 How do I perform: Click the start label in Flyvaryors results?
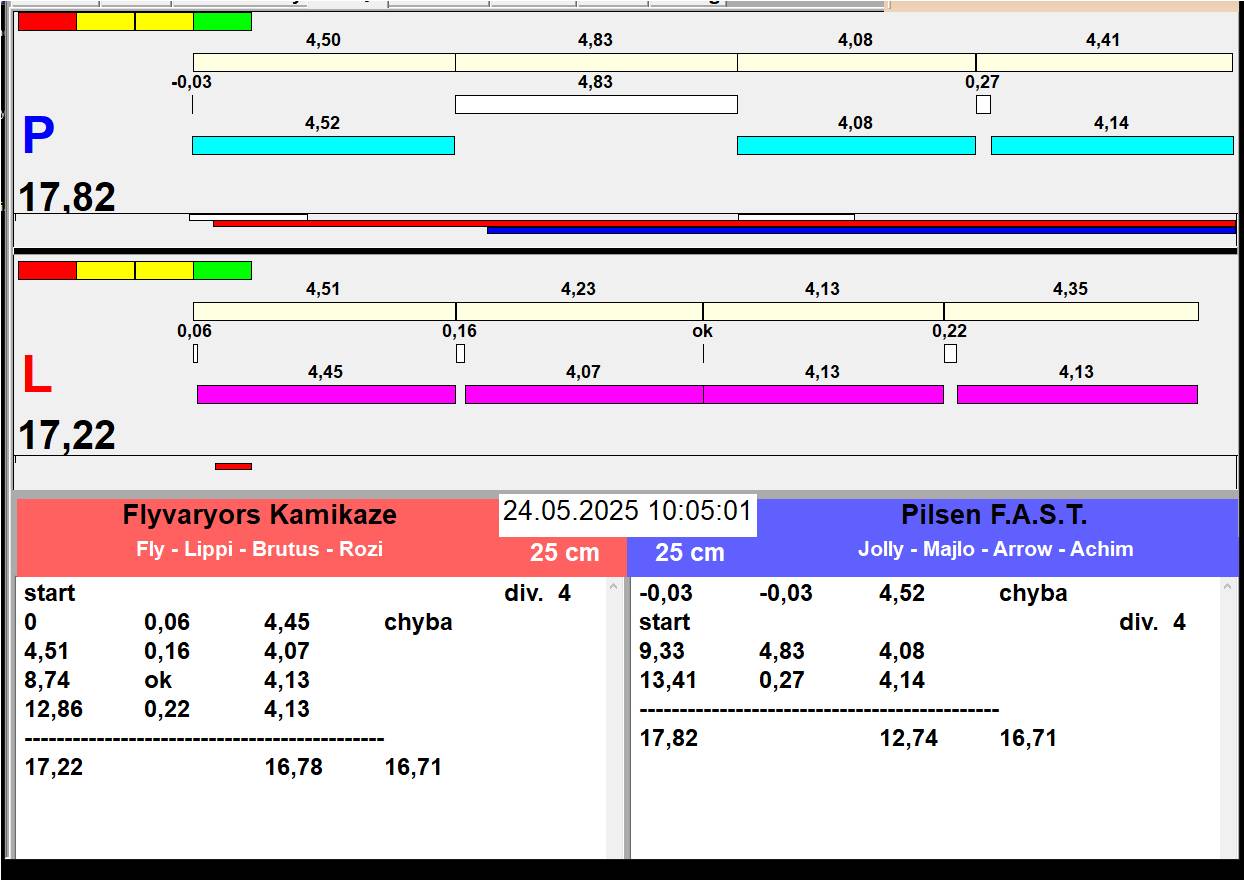tap(50, 593)
